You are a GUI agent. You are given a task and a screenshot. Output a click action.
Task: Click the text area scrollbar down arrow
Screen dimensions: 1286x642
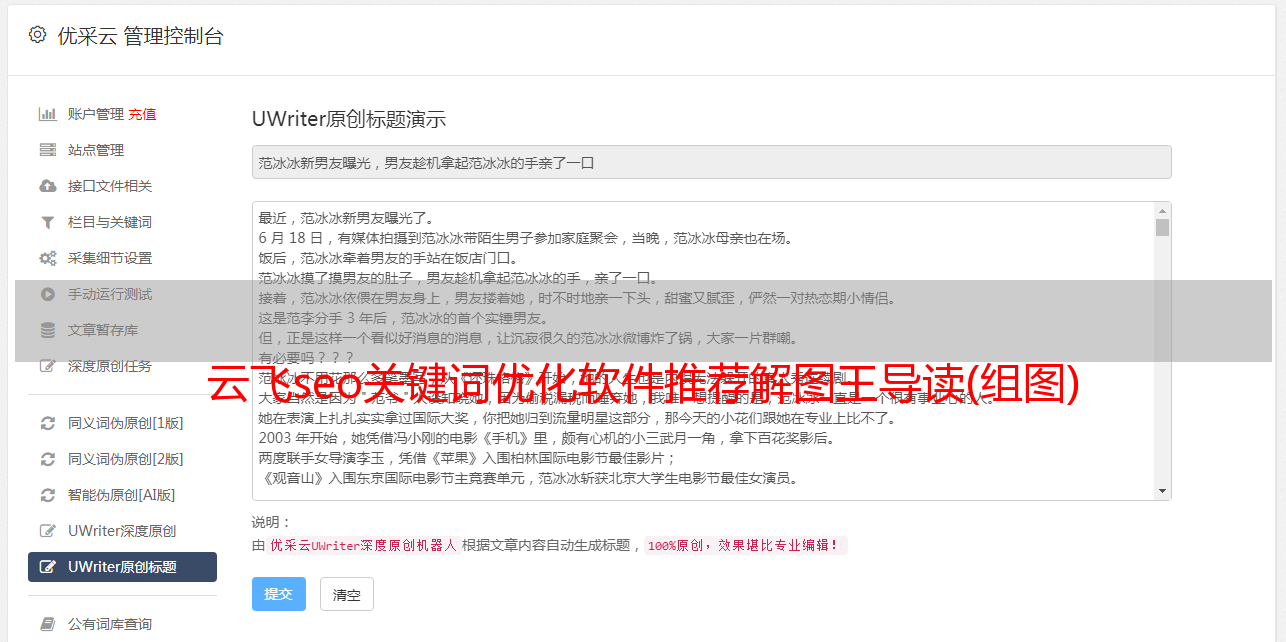click(1162, 491)
